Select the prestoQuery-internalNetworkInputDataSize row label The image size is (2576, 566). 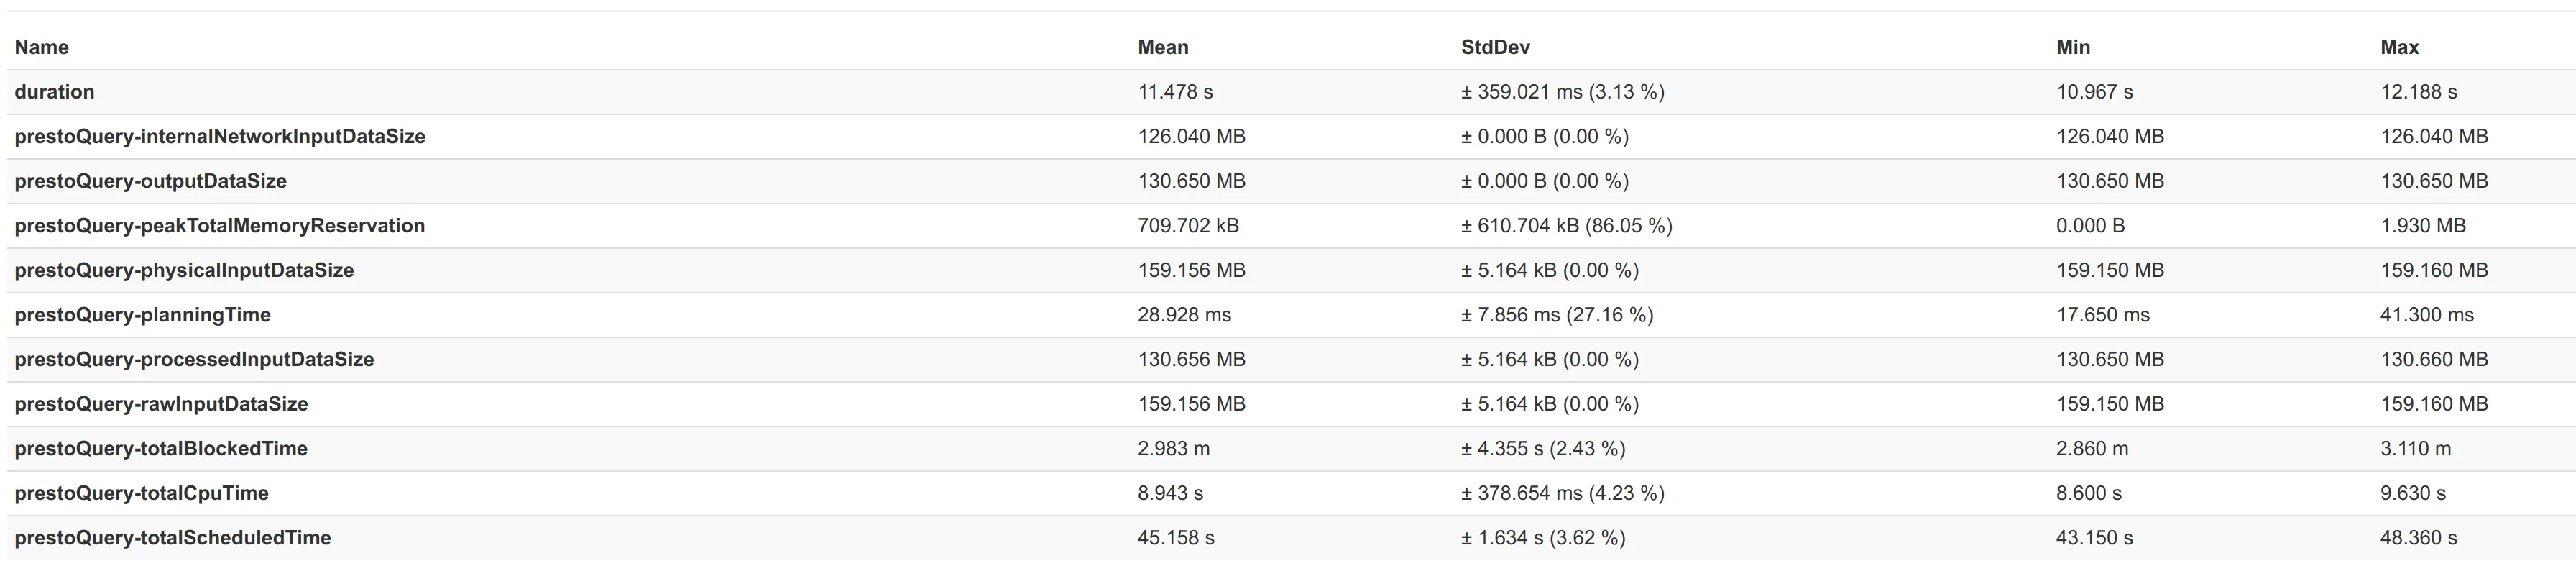pyautogui.click(x=220, y=136)
